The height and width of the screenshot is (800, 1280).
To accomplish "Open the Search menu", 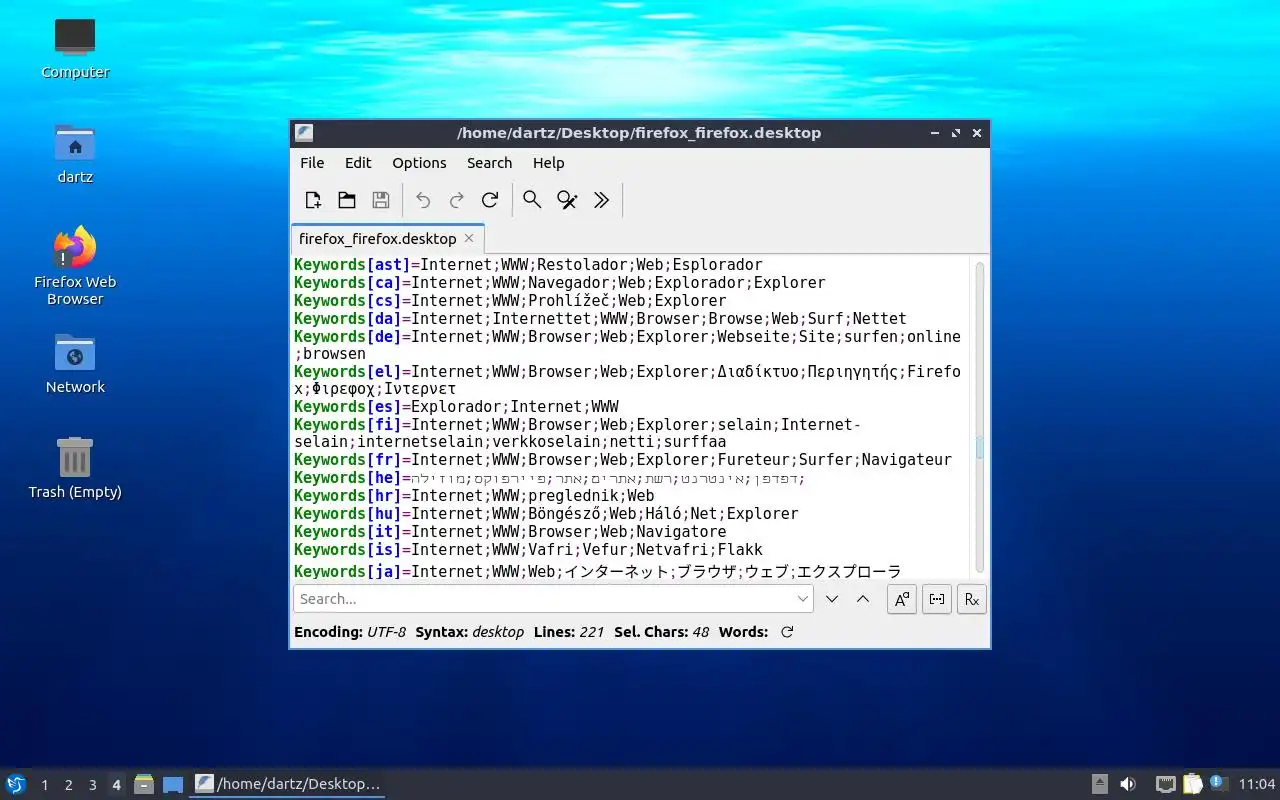I will click(x=489, y=163).
